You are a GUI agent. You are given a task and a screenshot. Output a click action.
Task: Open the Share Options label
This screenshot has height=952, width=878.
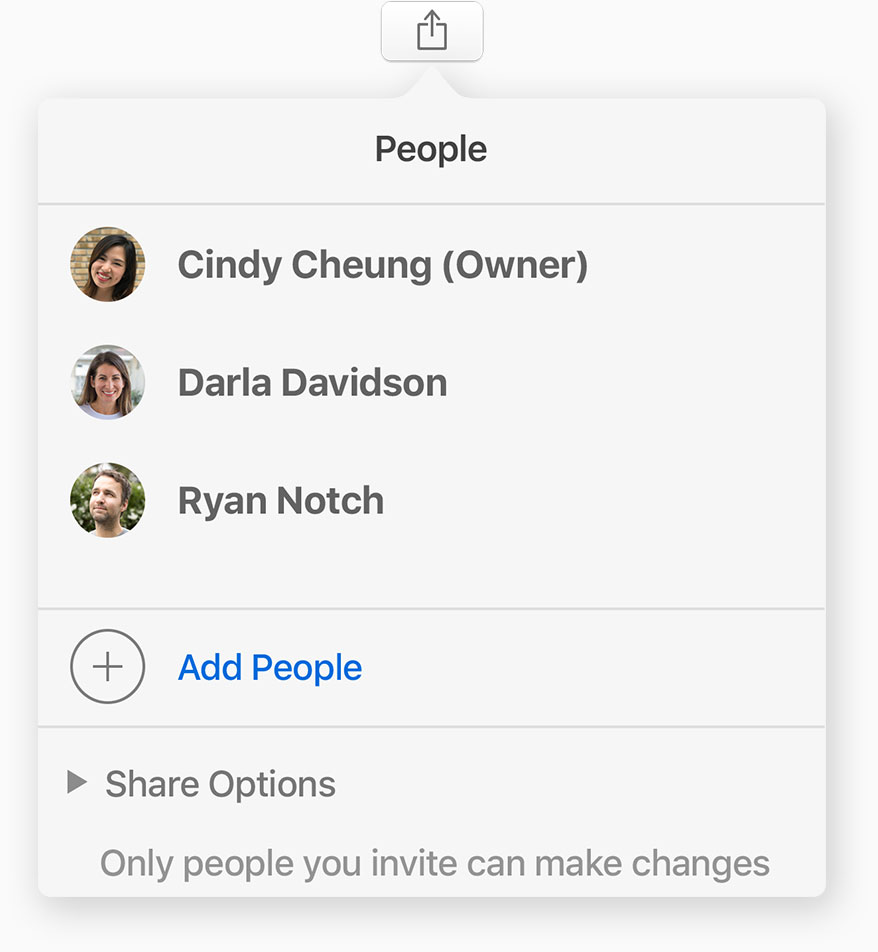point(220,784)
